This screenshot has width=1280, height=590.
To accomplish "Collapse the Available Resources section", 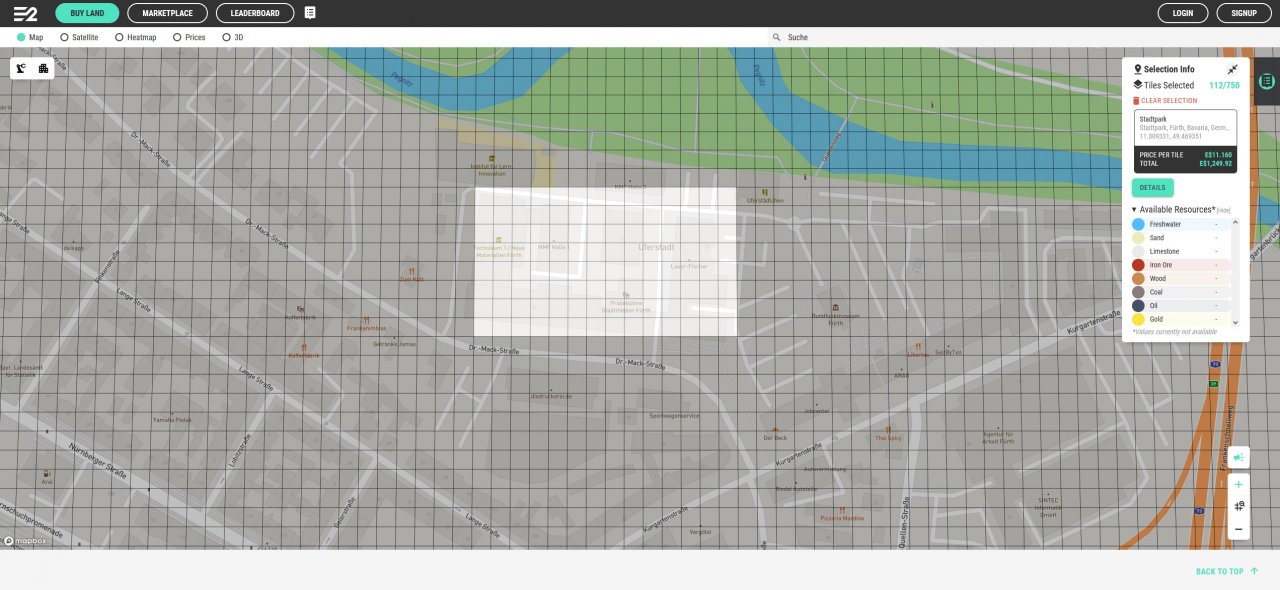I will [x=1134, y=210].
